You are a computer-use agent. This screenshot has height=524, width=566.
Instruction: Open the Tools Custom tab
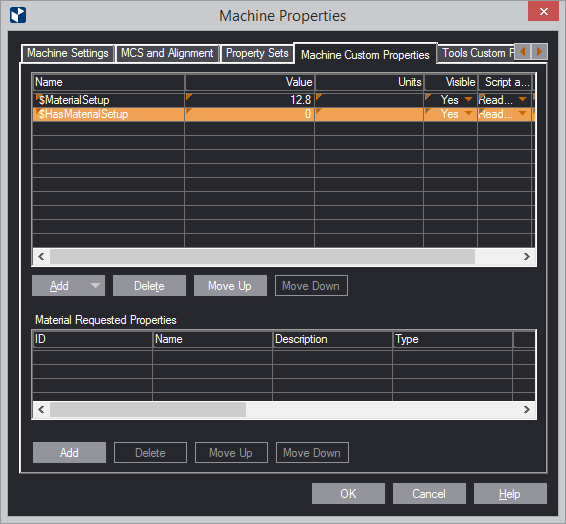(x=475, y=53)
